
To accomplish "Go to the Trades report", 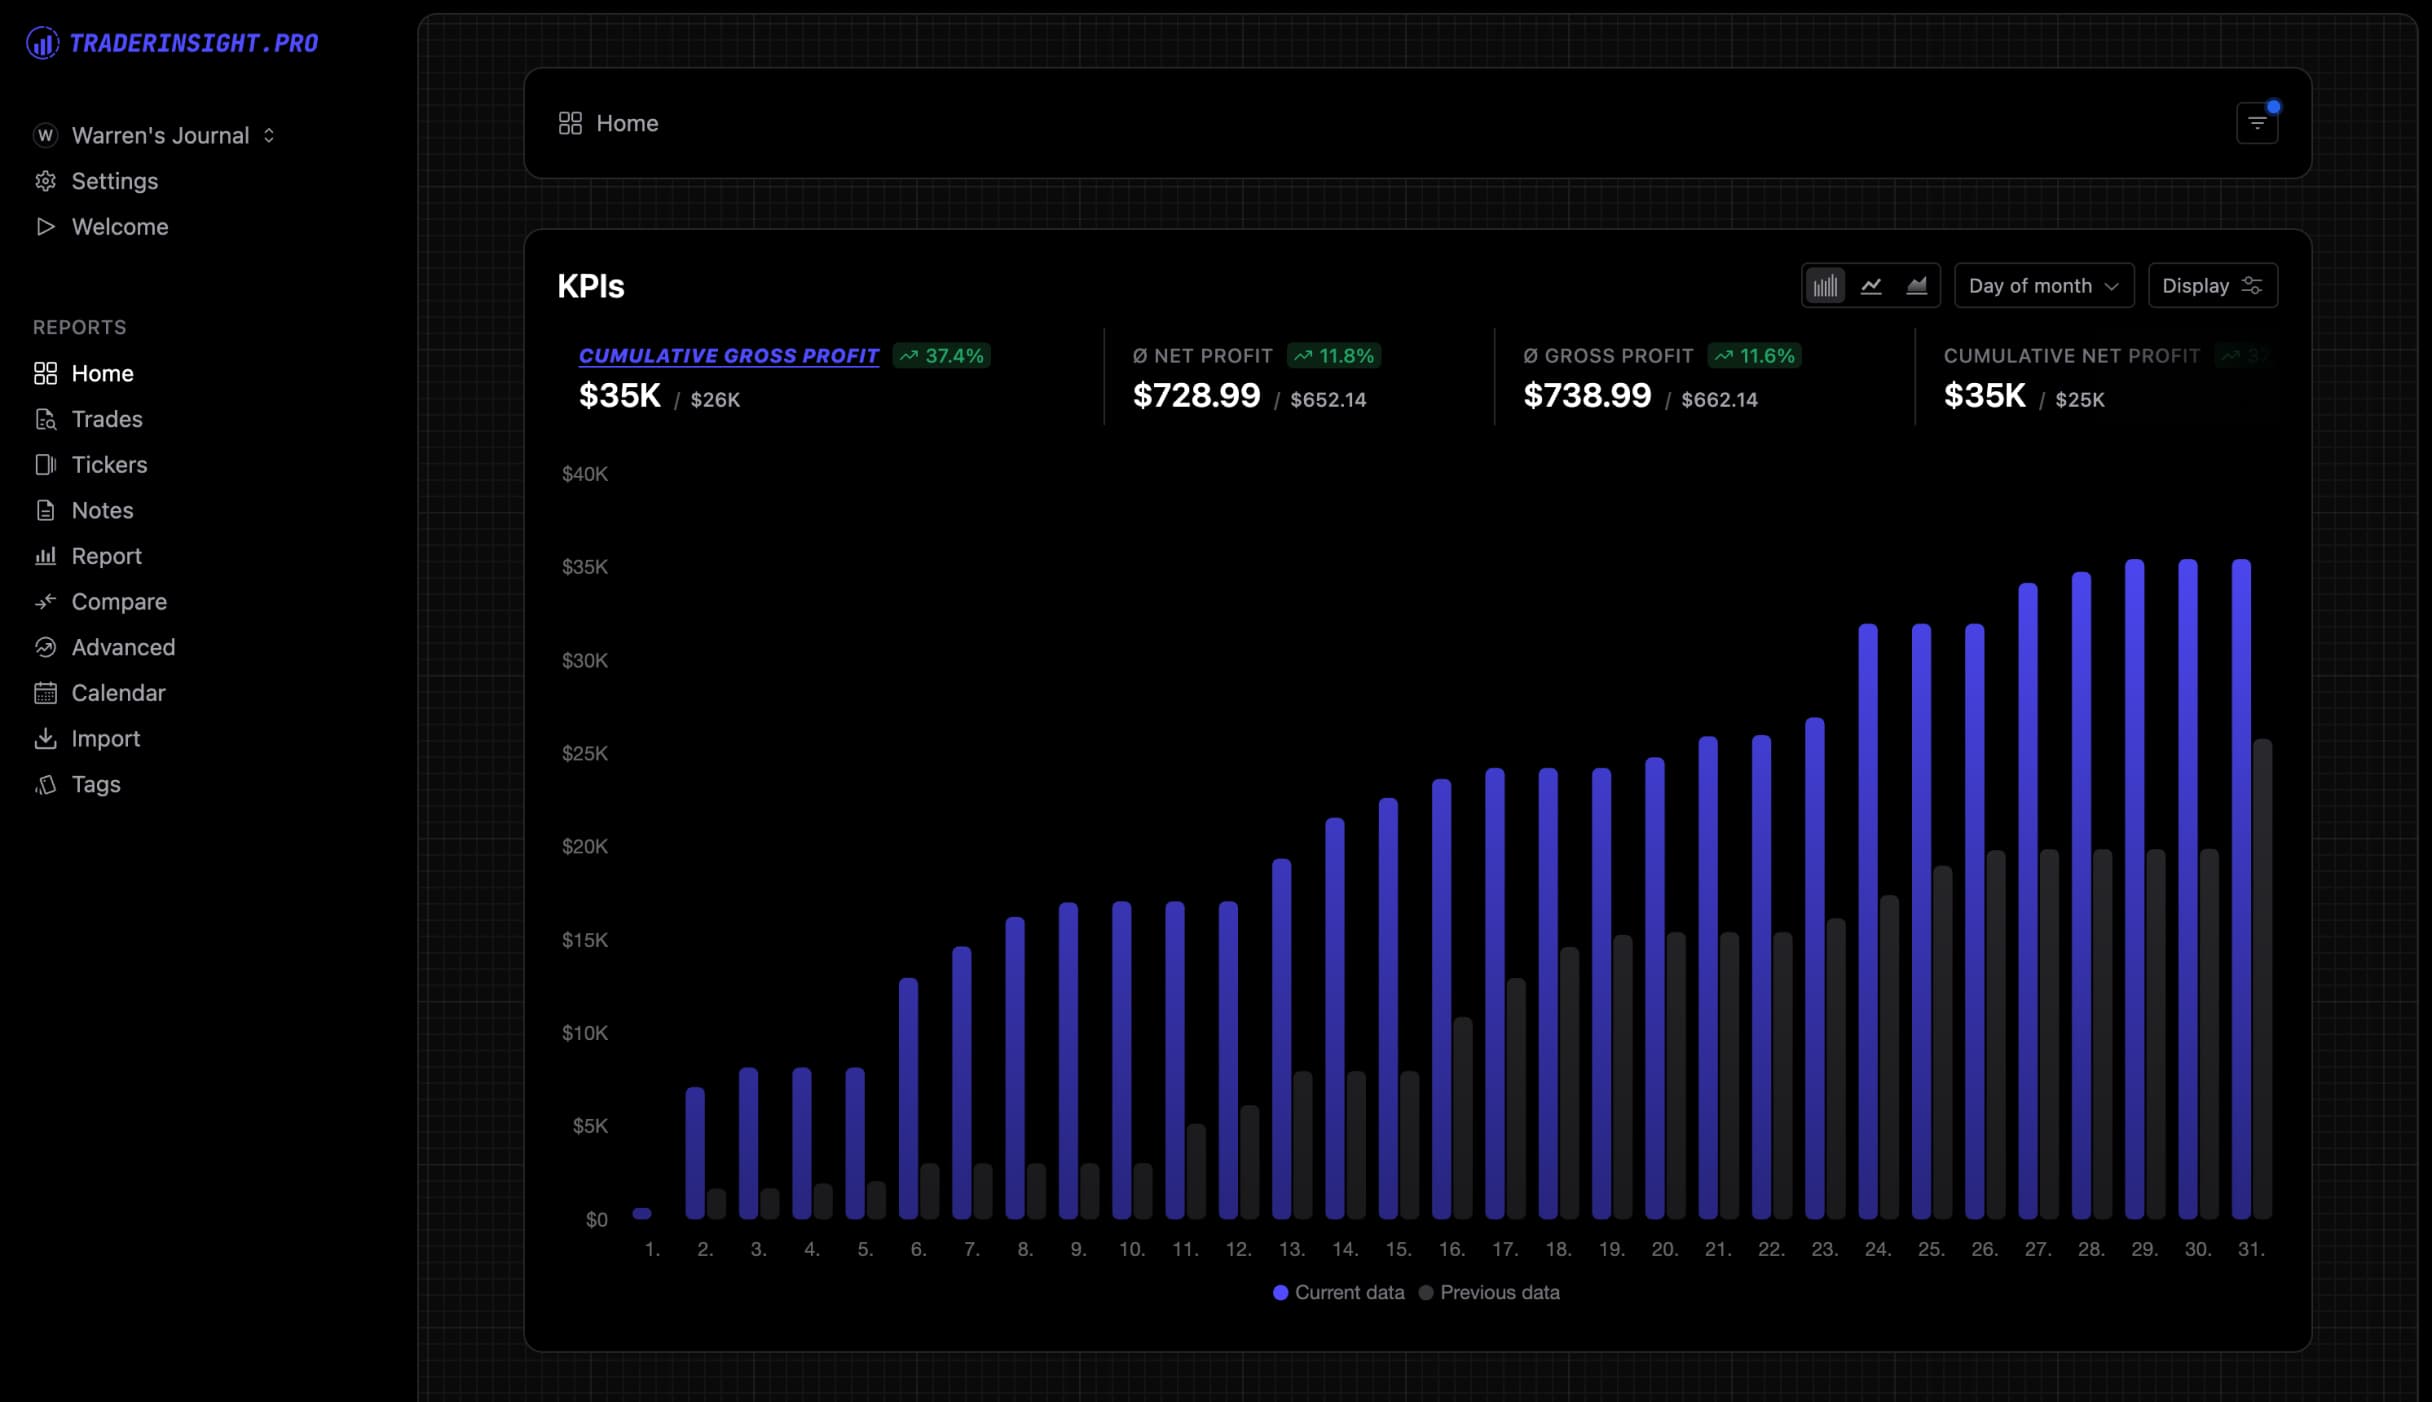I will (106, 419).
